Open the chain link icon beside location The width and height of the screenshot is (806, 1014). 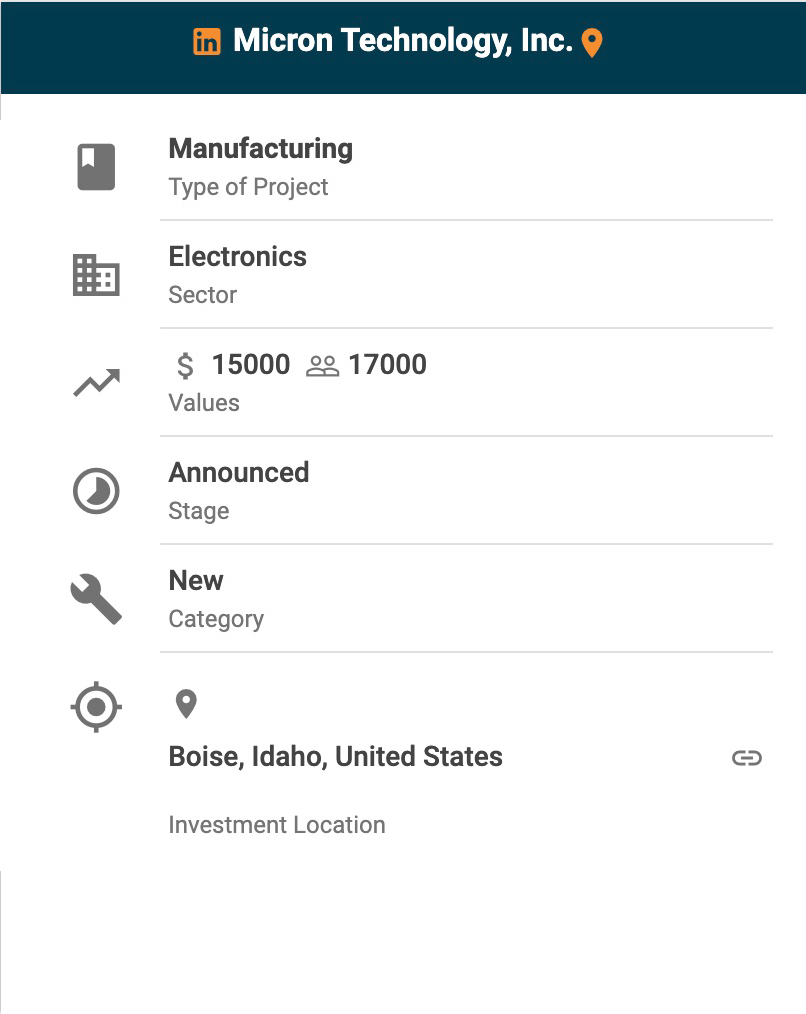coord(746,758)
